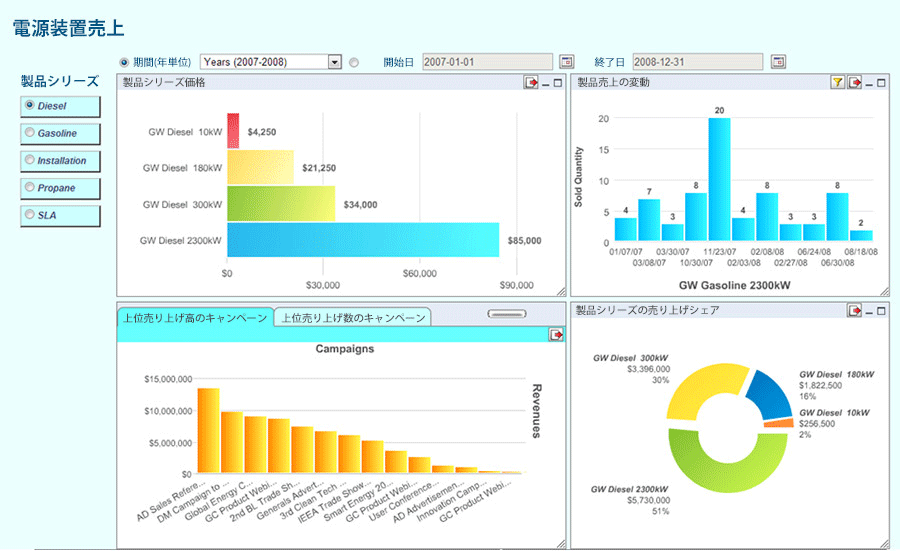This screenshot has width=900, height=551.
Task: Export the Campaigns chart
Action: tap(556, 334)
